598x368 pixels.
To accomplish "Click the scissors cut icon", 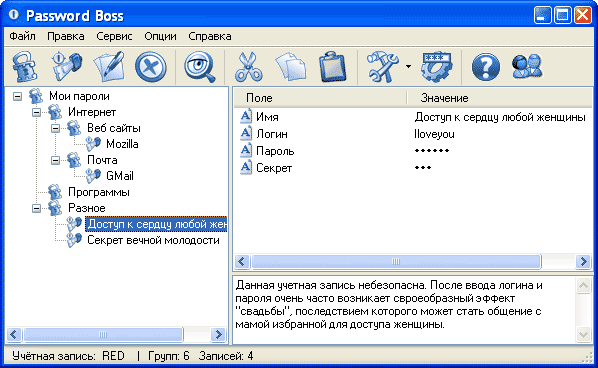I will pos(249,67).
